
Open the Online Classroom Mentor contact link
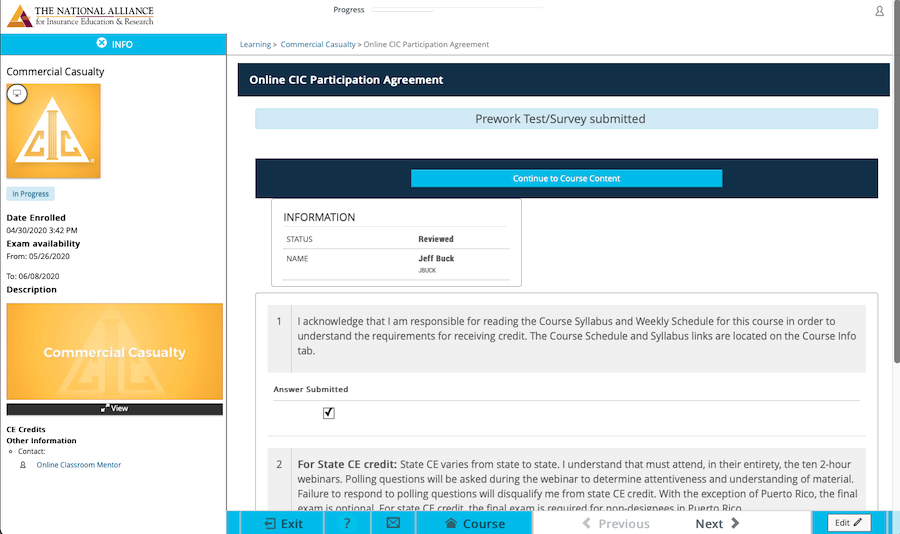[79, 465]
